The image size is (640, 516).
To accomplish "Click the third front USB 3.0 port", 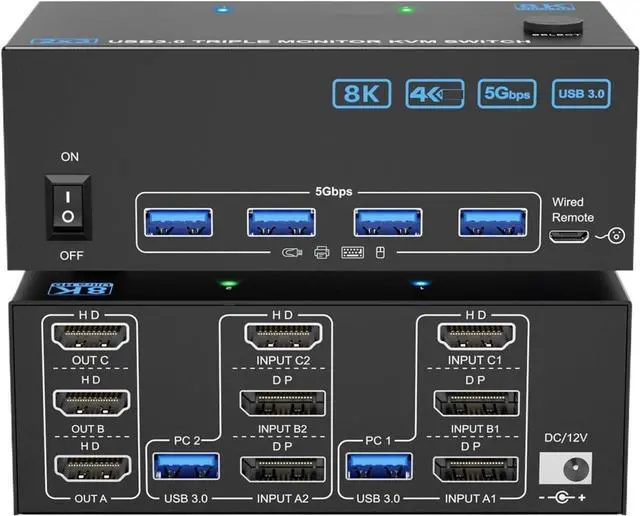I will coord(388,222).
